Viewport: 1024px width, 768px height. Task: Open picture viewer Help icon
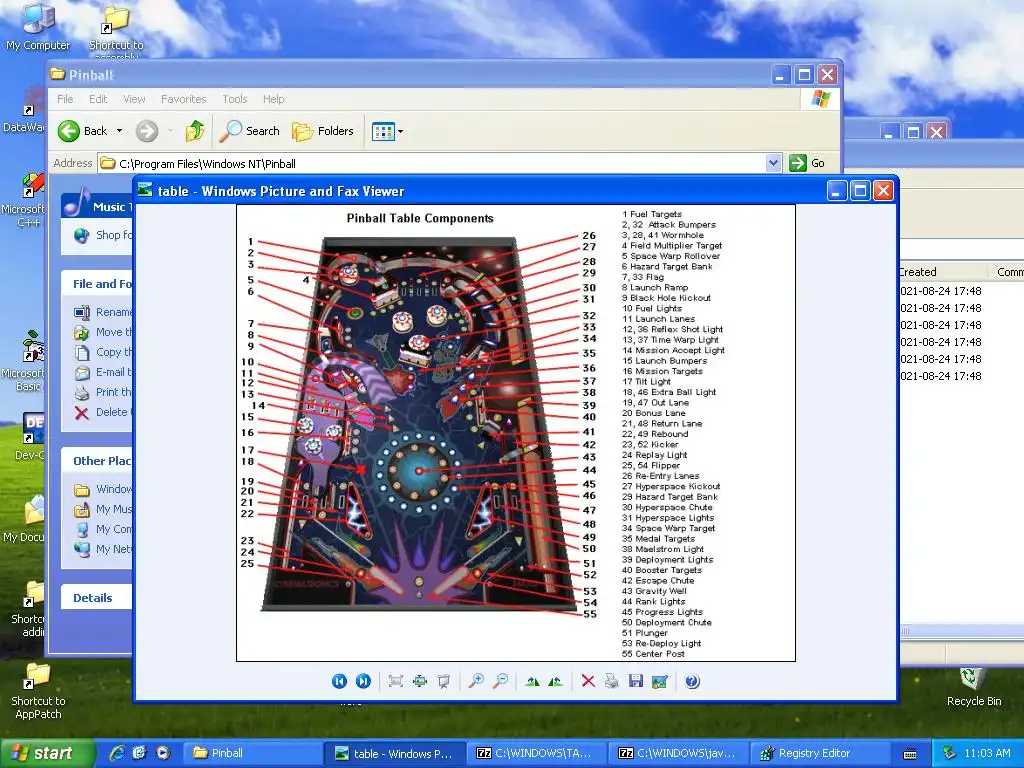pos(692,681)
